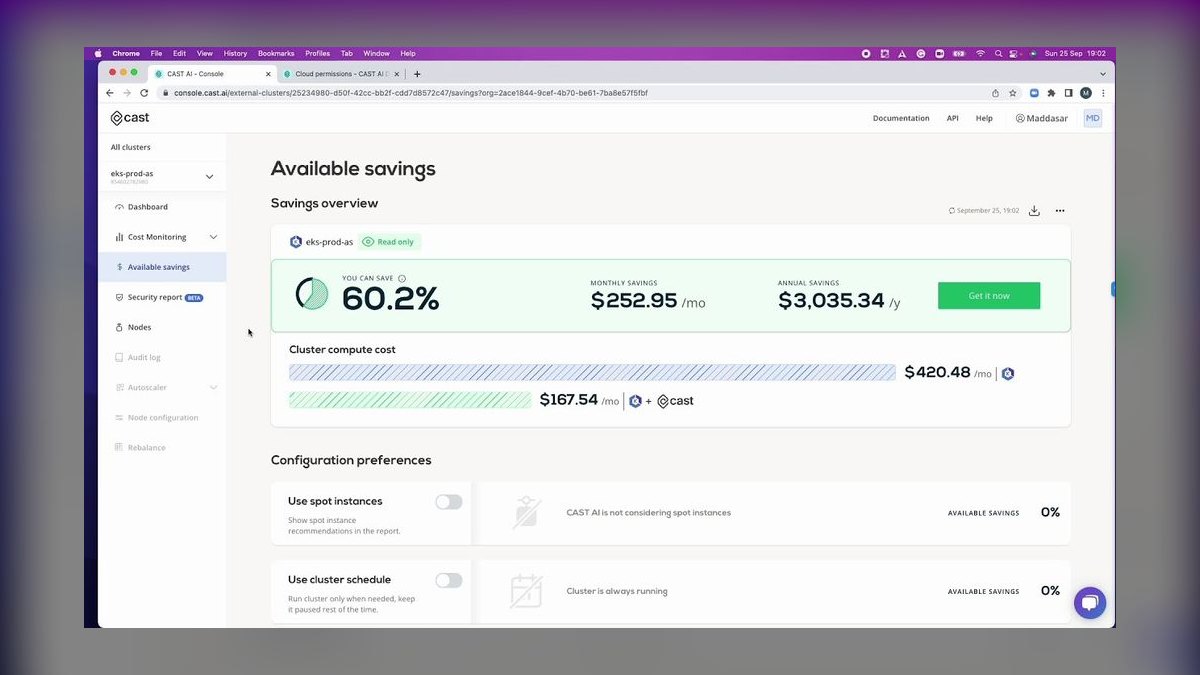Image resolution: width=1200 pixels, height=675 pixels.
Task: Click the download report icon
Action: coord(1034,211)
